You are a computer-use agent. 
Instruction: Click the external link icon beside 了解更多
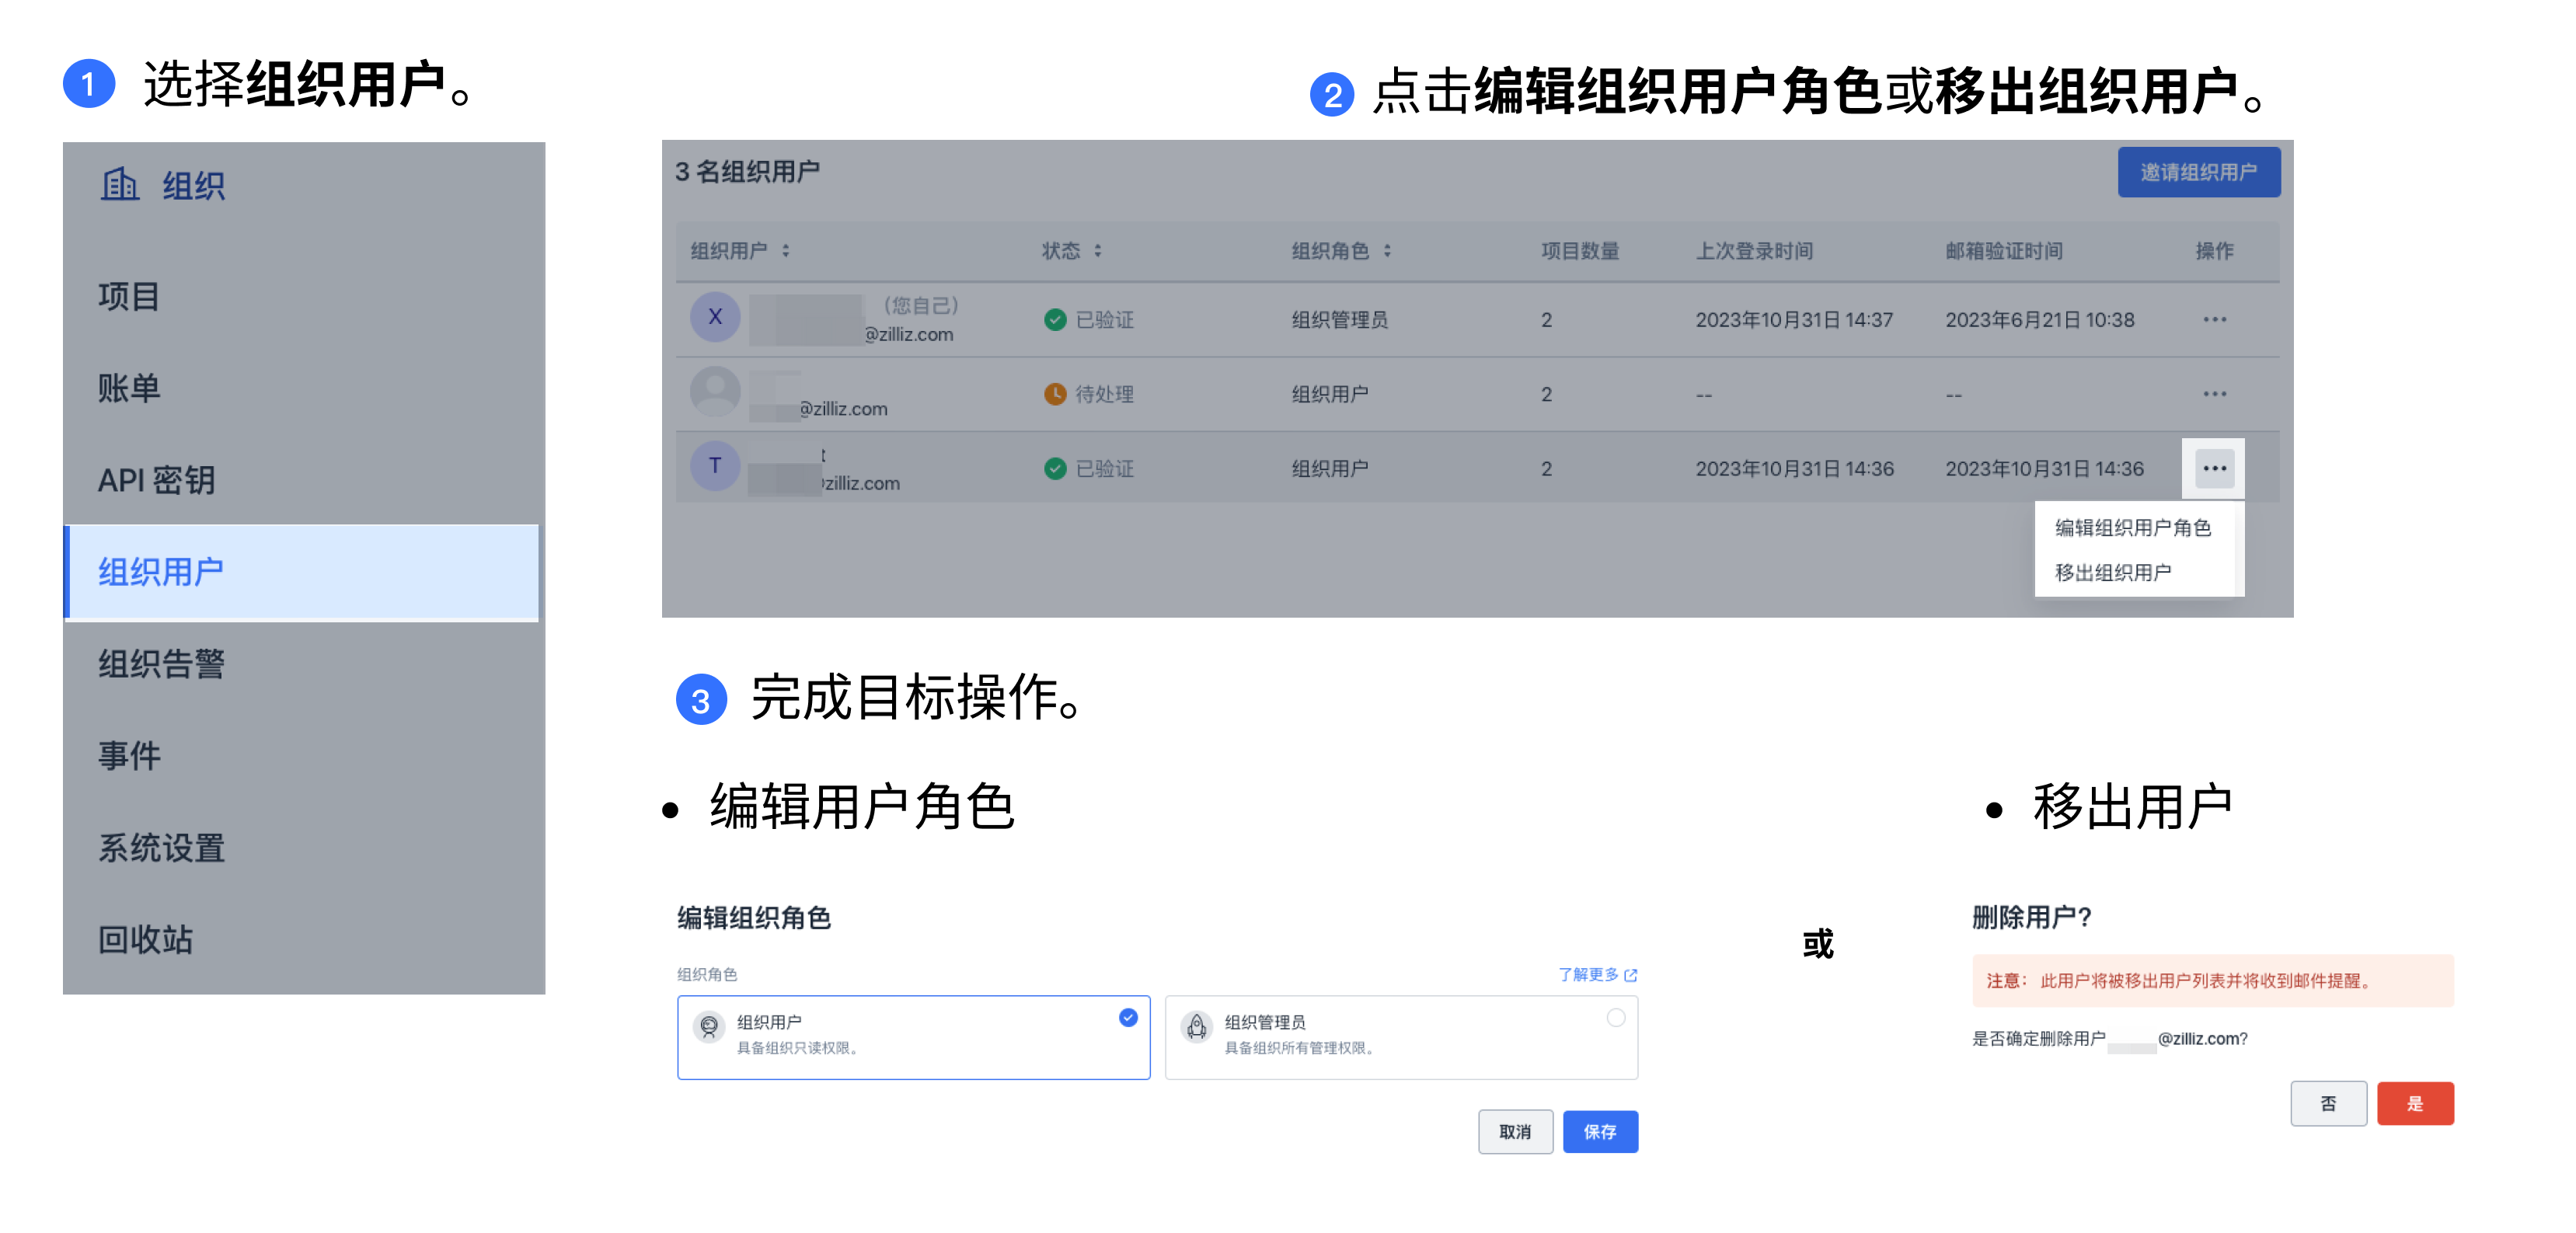click(x=1631, y=975)
